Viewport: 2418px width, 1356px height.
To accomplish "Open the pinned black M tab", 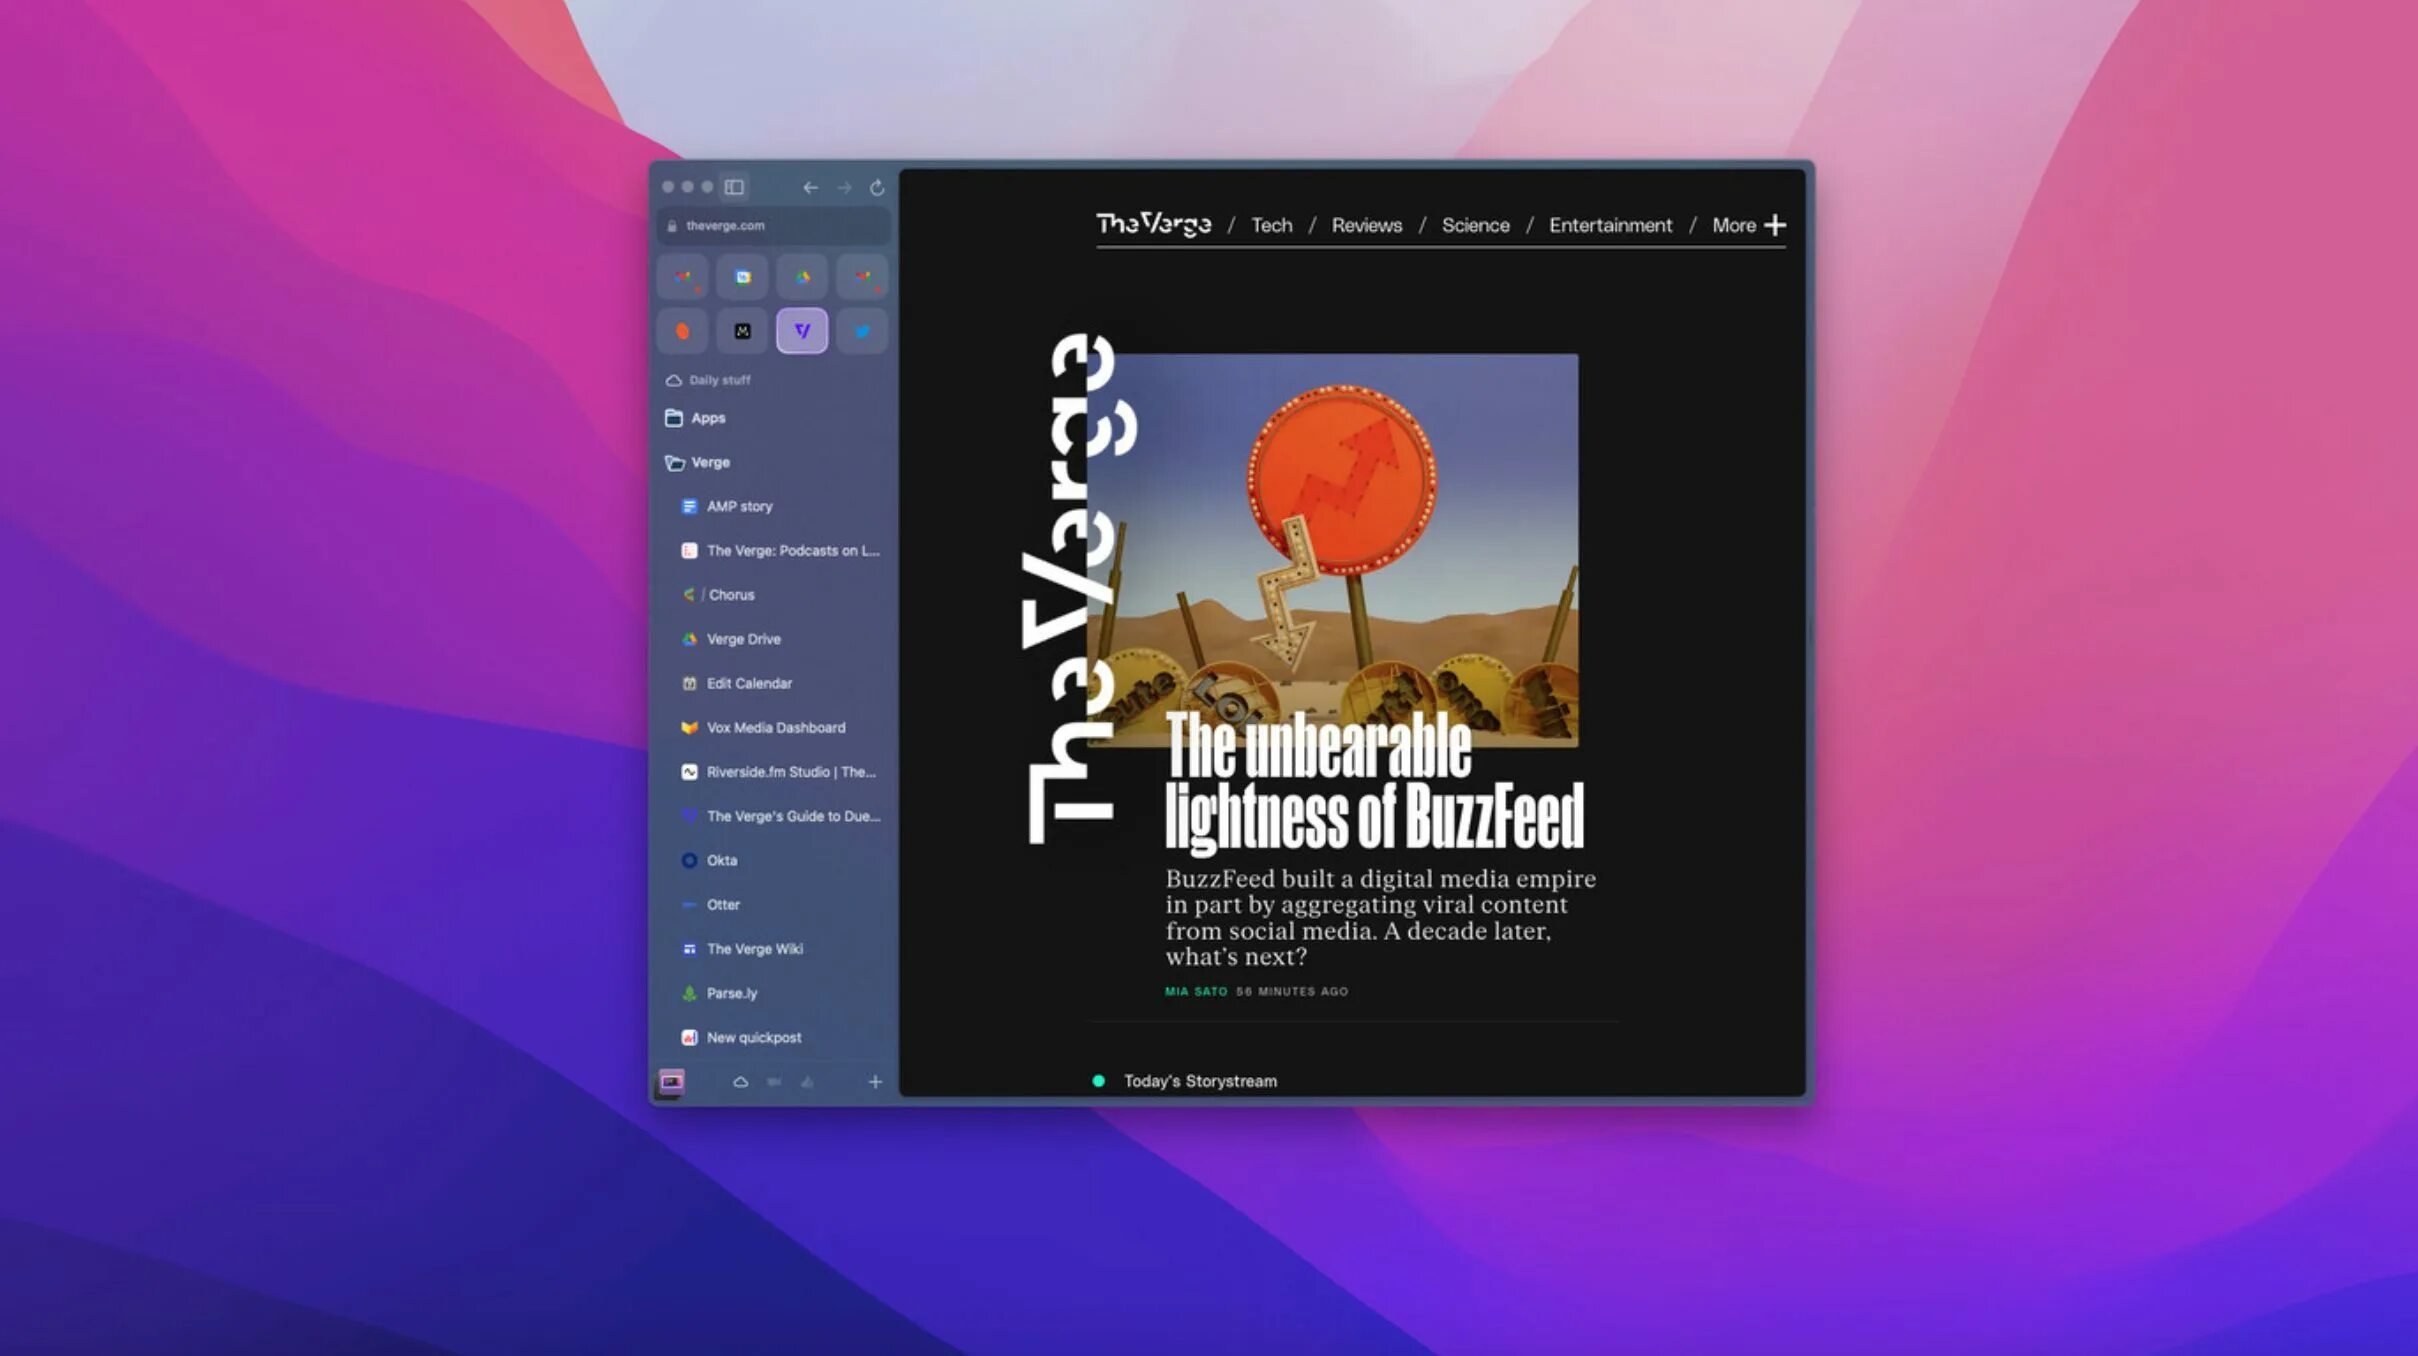I will coord(742,331).
